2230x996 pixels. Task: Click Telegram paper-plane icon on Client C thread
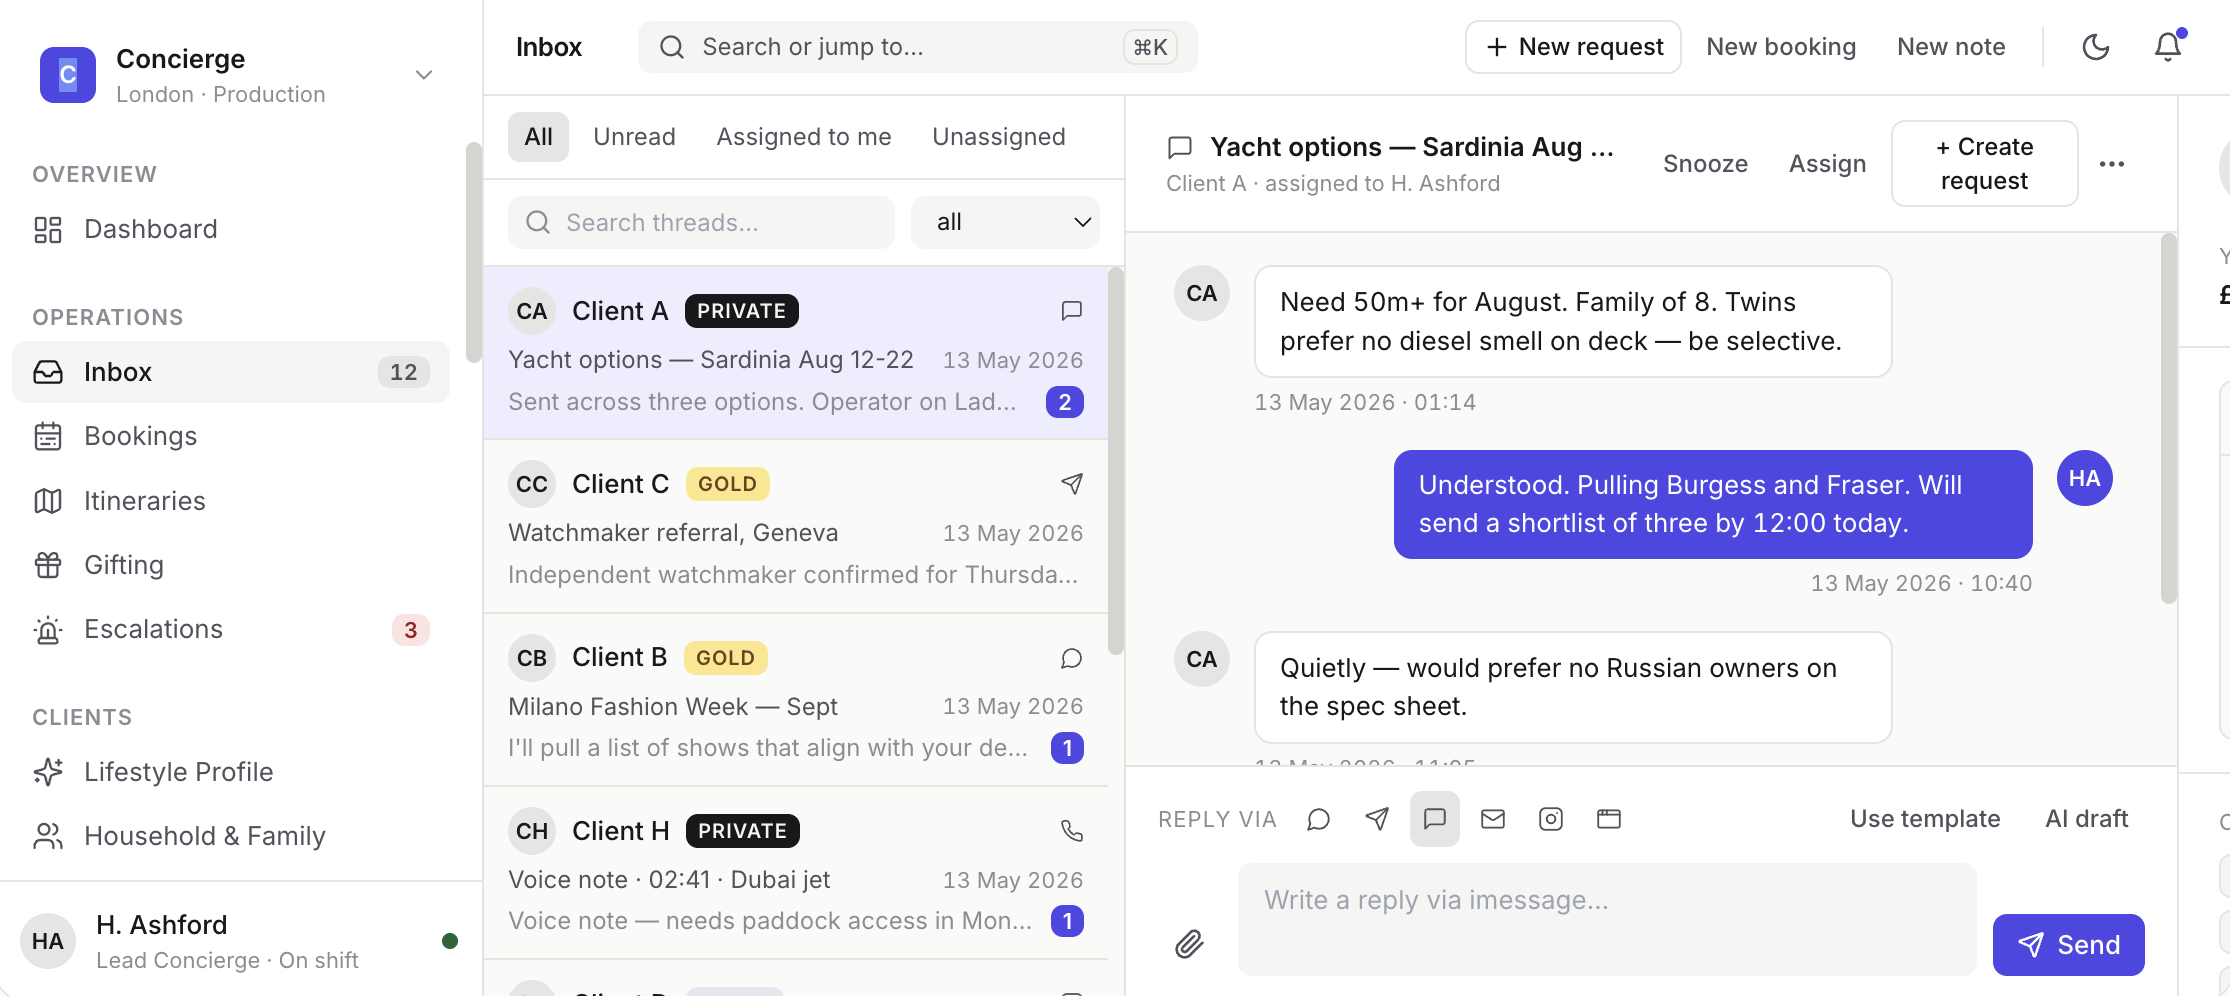click(x=1072, y=484)
